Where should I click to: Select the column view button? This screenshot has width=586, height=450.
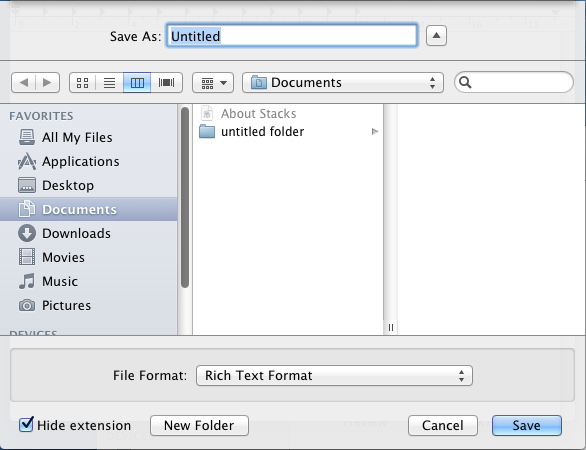(x=137, y=83)
